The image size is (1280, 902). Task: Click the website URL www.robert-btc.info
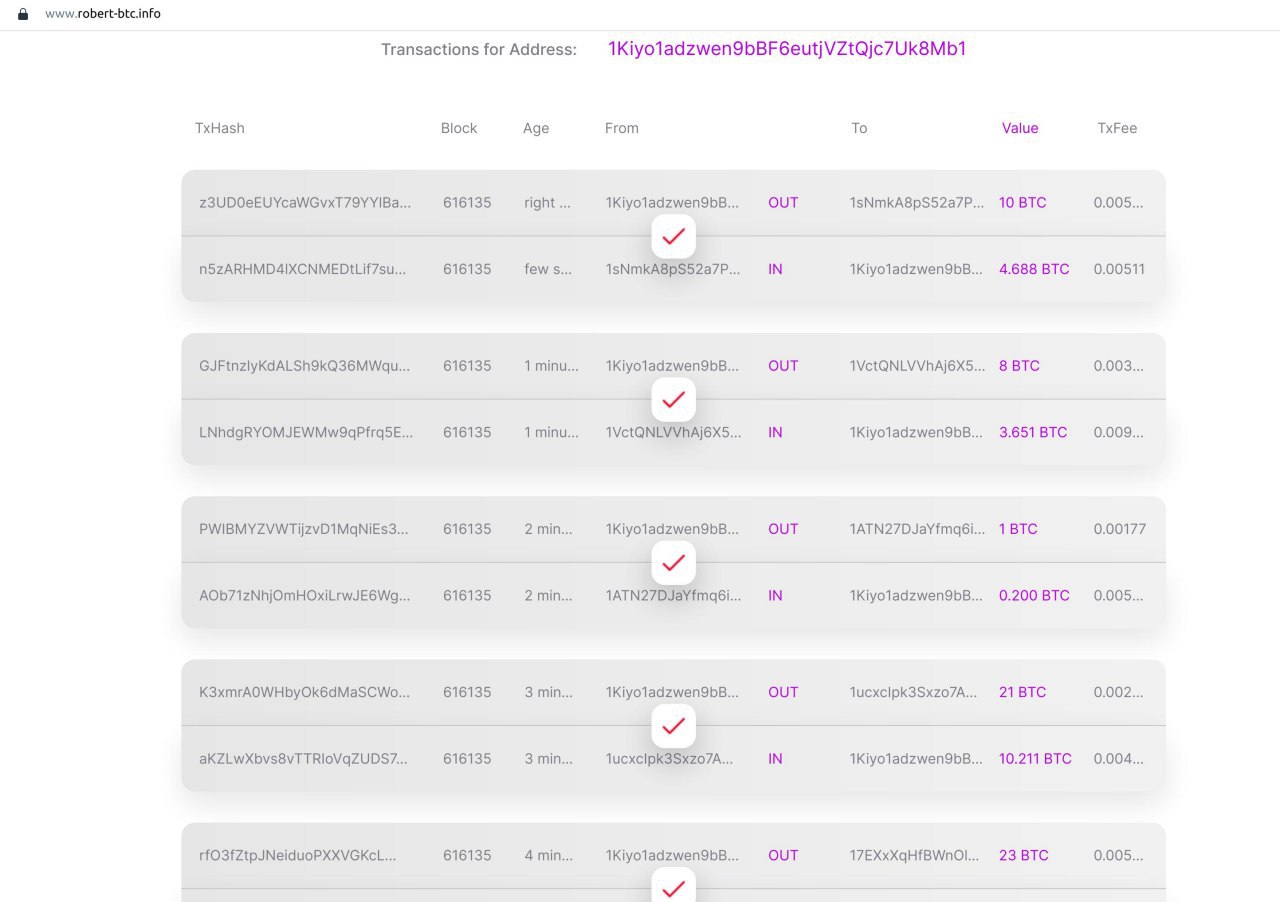[103, 14]
